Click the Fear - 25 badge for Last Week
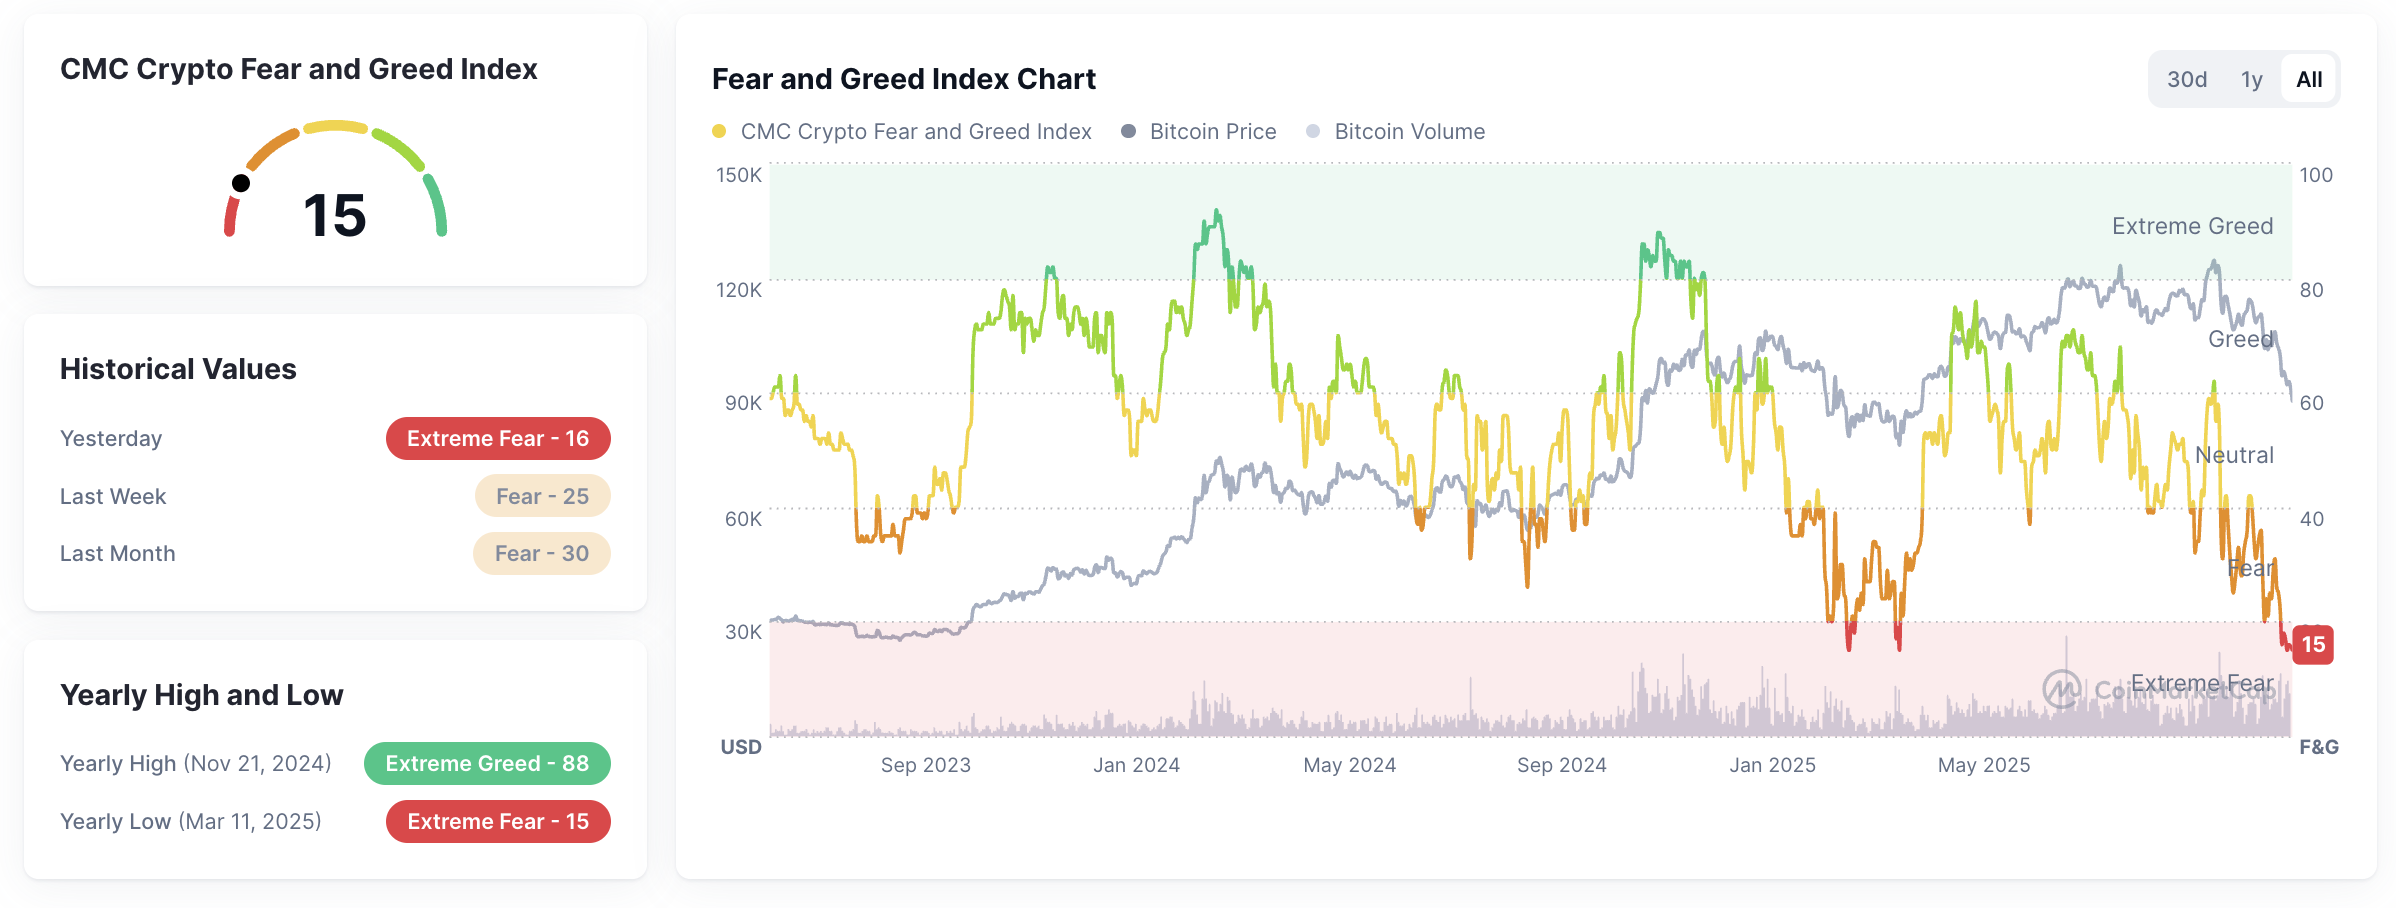The width and height of the screenshot is (2396, 908). (x=542, y=496)
